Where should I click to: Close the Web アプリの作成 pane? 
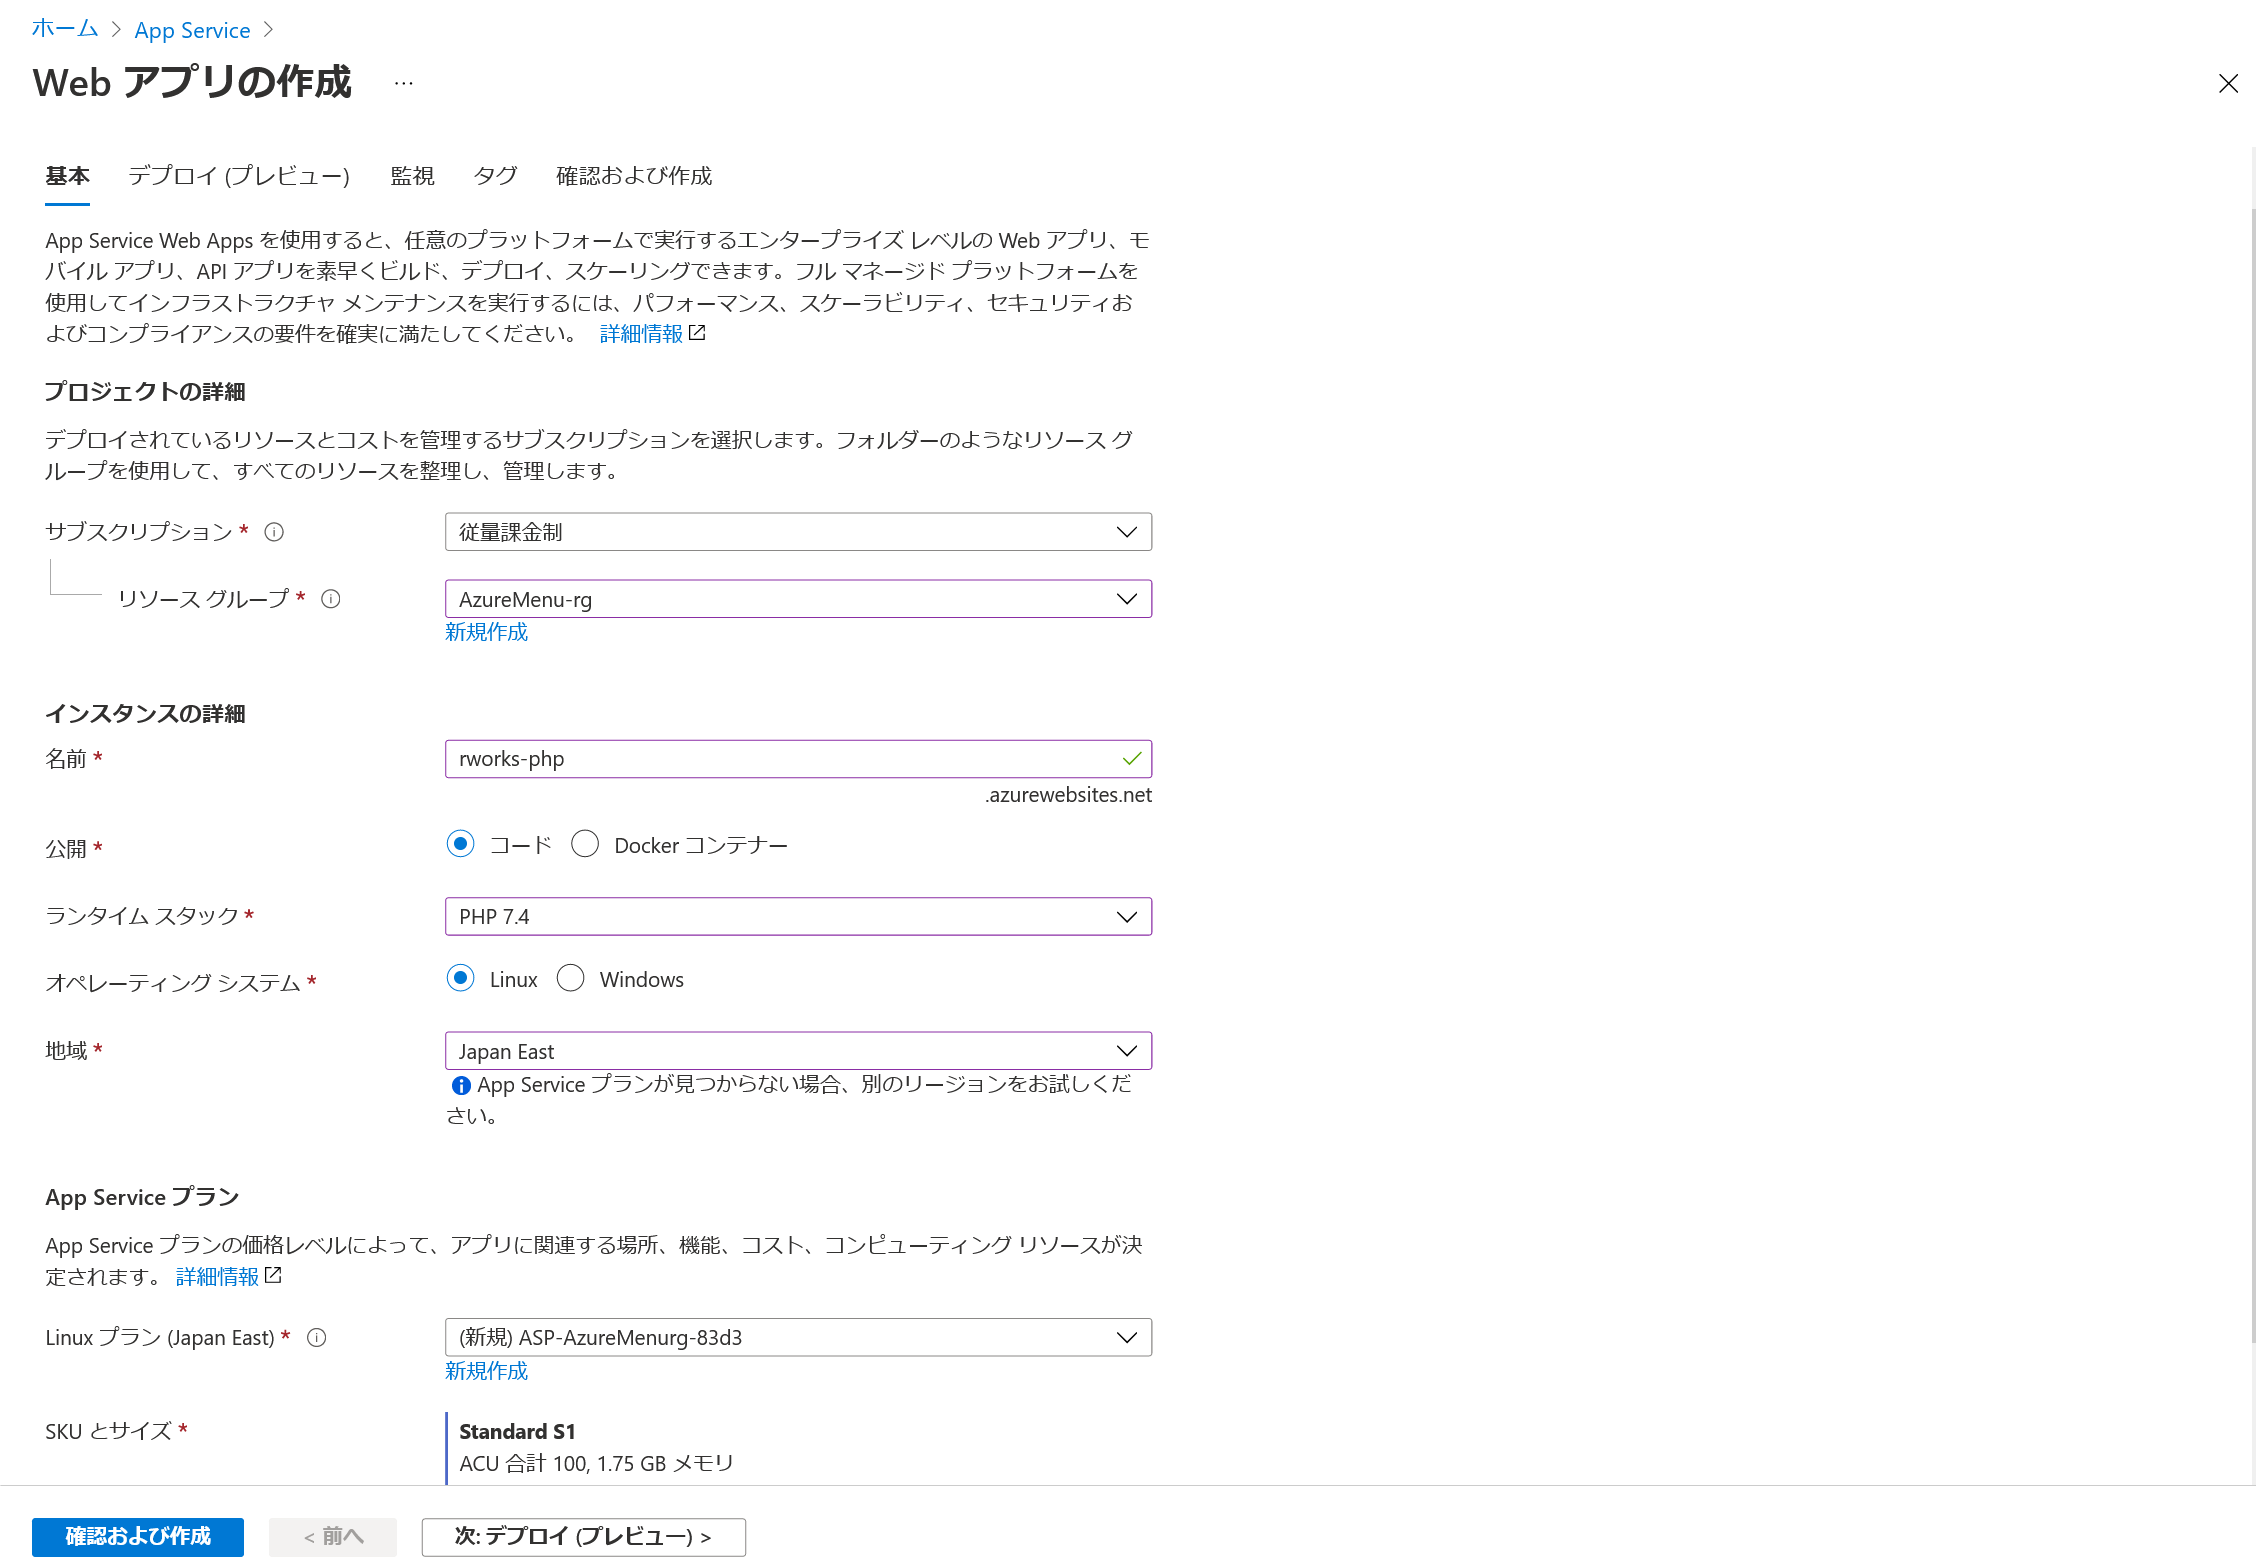click(2228, 83)
